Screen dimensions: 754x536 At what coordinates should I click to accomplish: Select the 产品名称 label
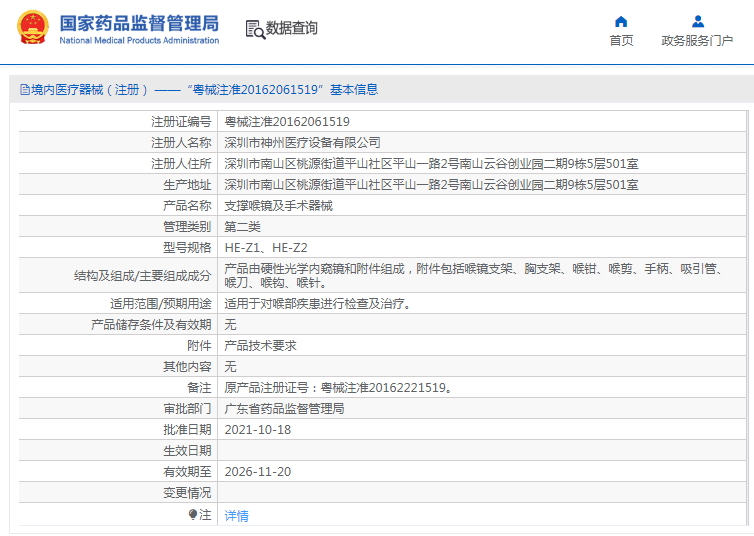[x=187, y=206]
